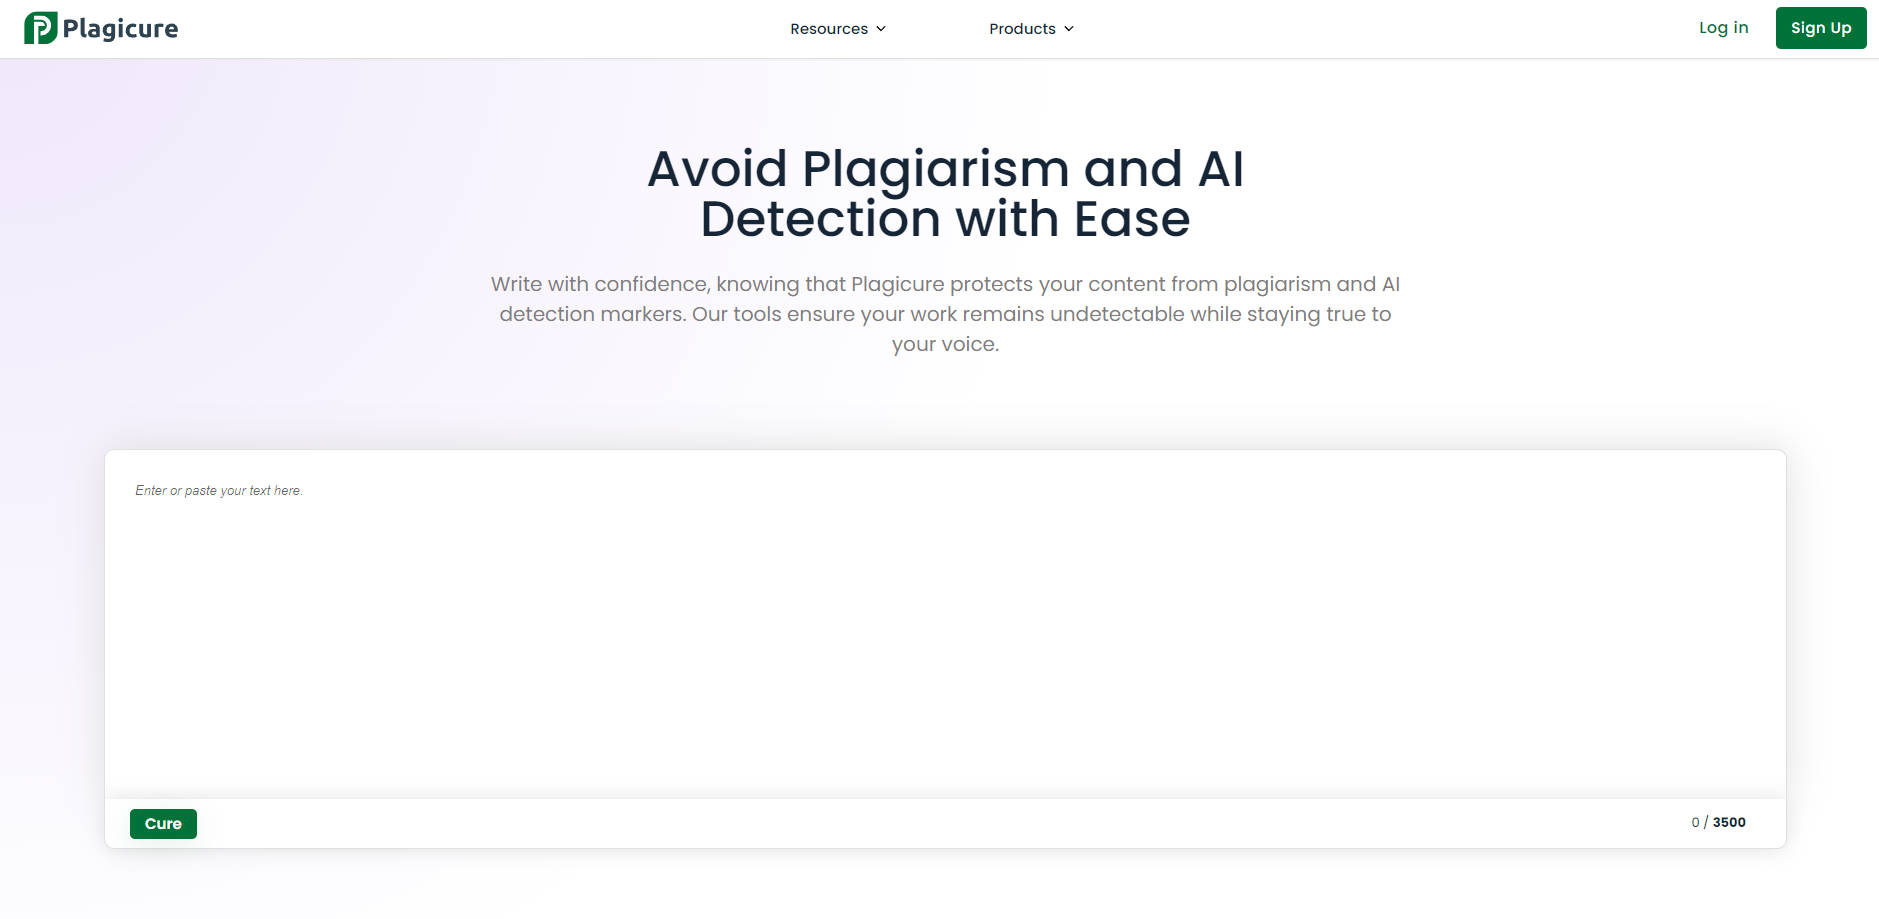Click the 'Avoid Plagiarism and AI' heading line

(x=945, y=169)
